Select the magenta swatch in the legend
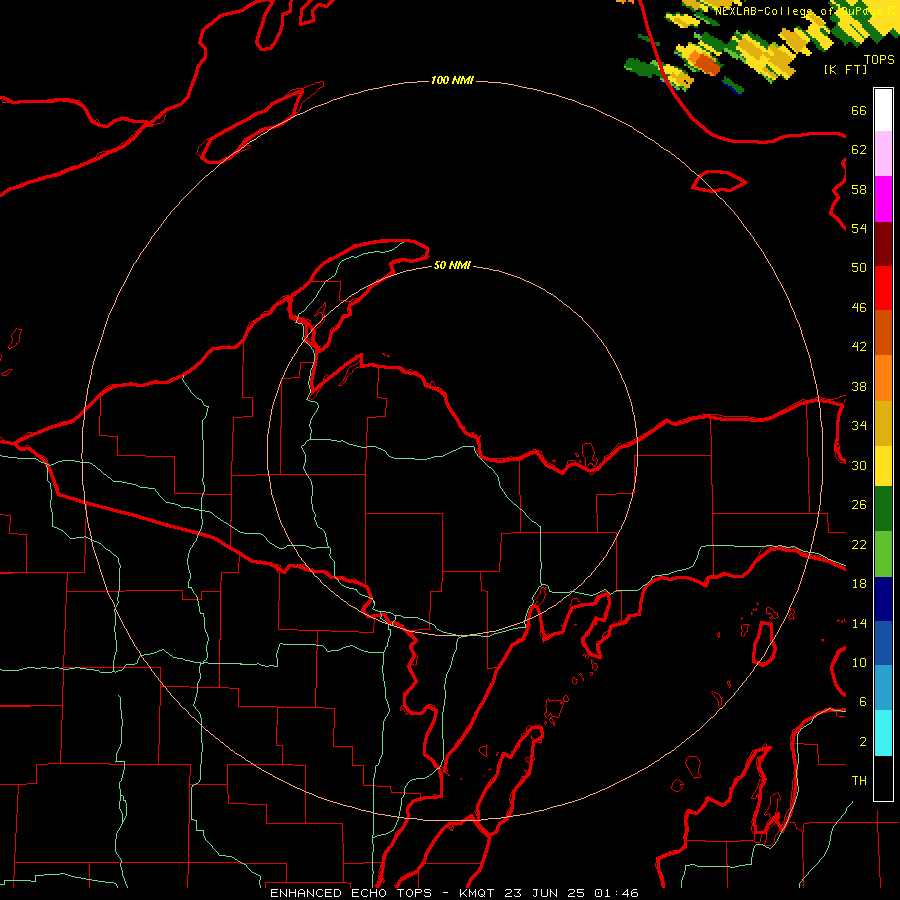The width and height of the screenshot is (900, 900). (x=883, y=199)
